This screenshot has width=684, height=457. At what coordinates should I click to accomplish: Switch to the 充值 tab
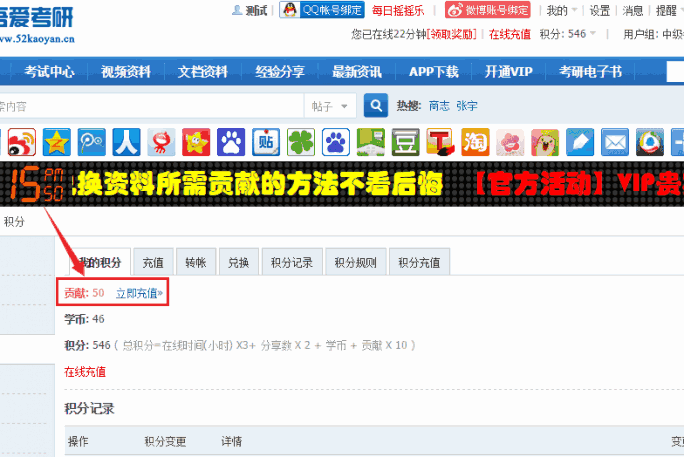pyautogui.click(x=153, y=263)
